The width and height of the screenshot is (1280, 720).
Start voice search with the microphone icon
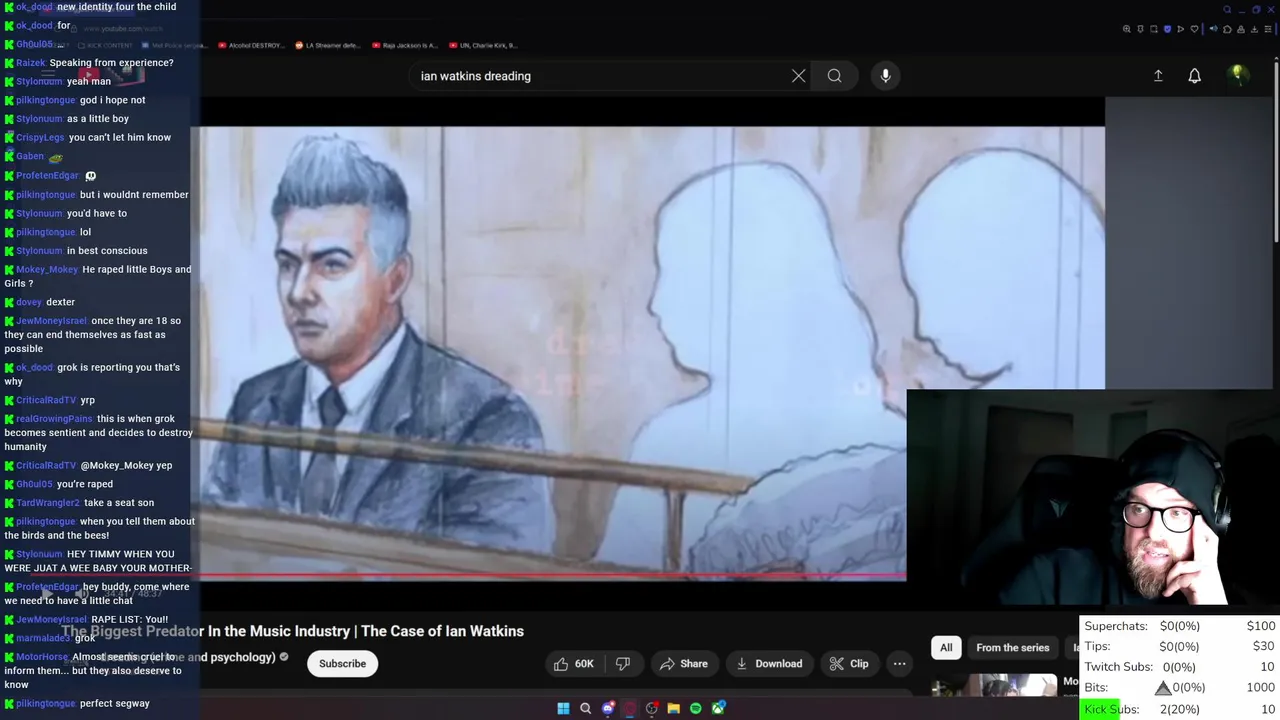click(885, 76)
